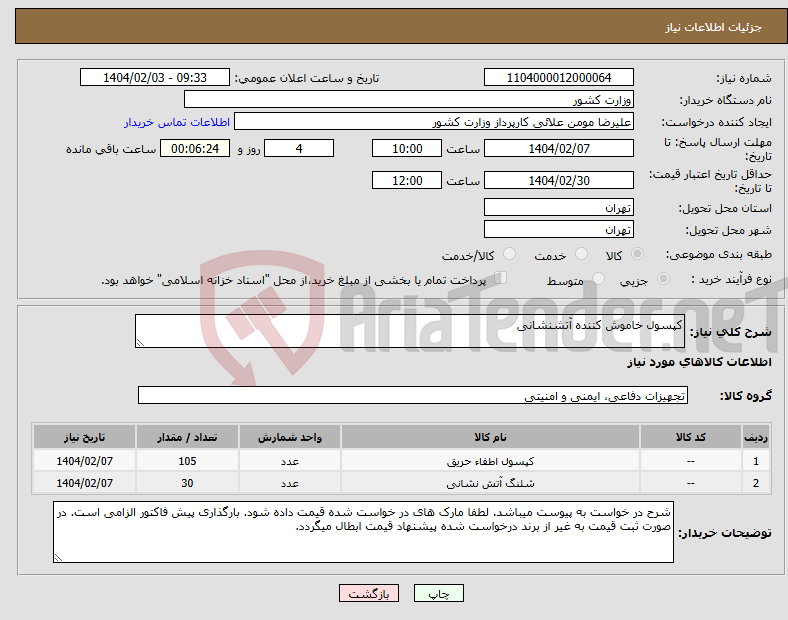Click the delivery city field تهران
Screen dimensions: 788x620
click(x=558, y=229)
